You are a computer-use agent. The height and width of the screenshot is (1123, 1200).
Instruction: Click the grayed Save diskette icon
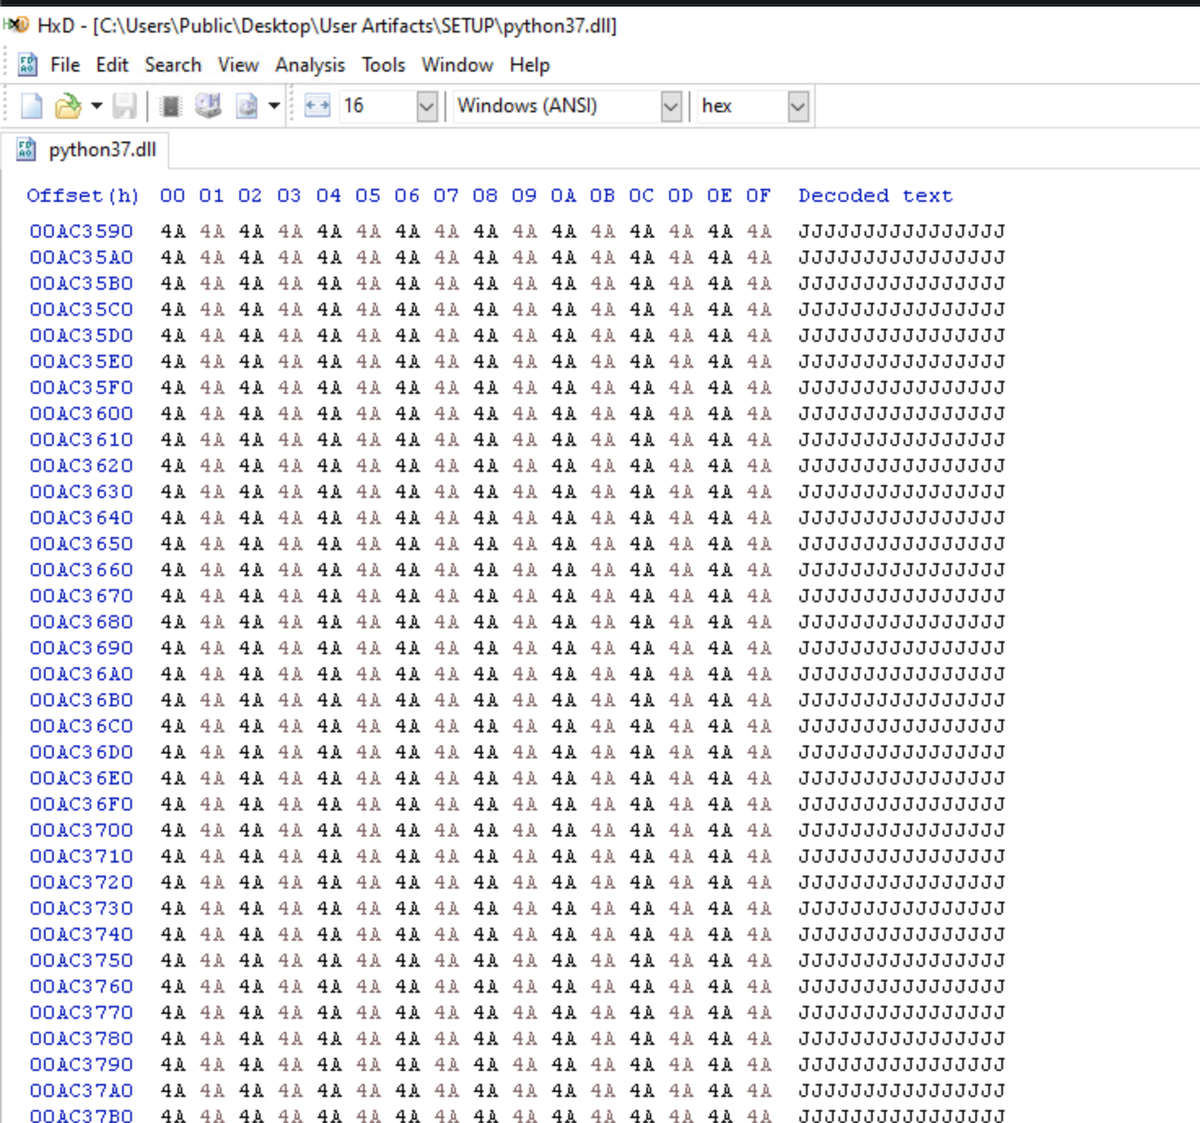[x=125, y=106]
